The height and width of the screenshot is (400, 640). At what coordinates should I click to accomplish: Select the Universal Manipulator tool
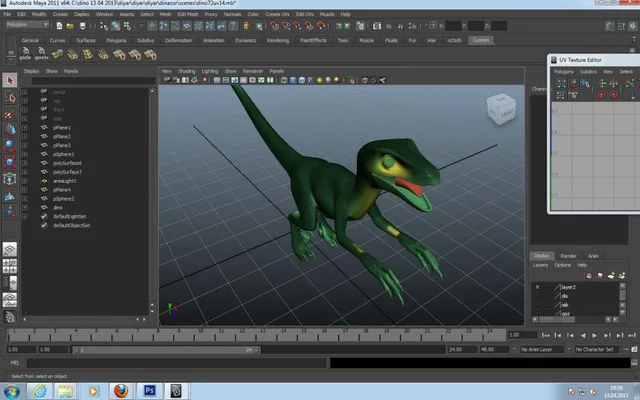click(x=10, y=179)
